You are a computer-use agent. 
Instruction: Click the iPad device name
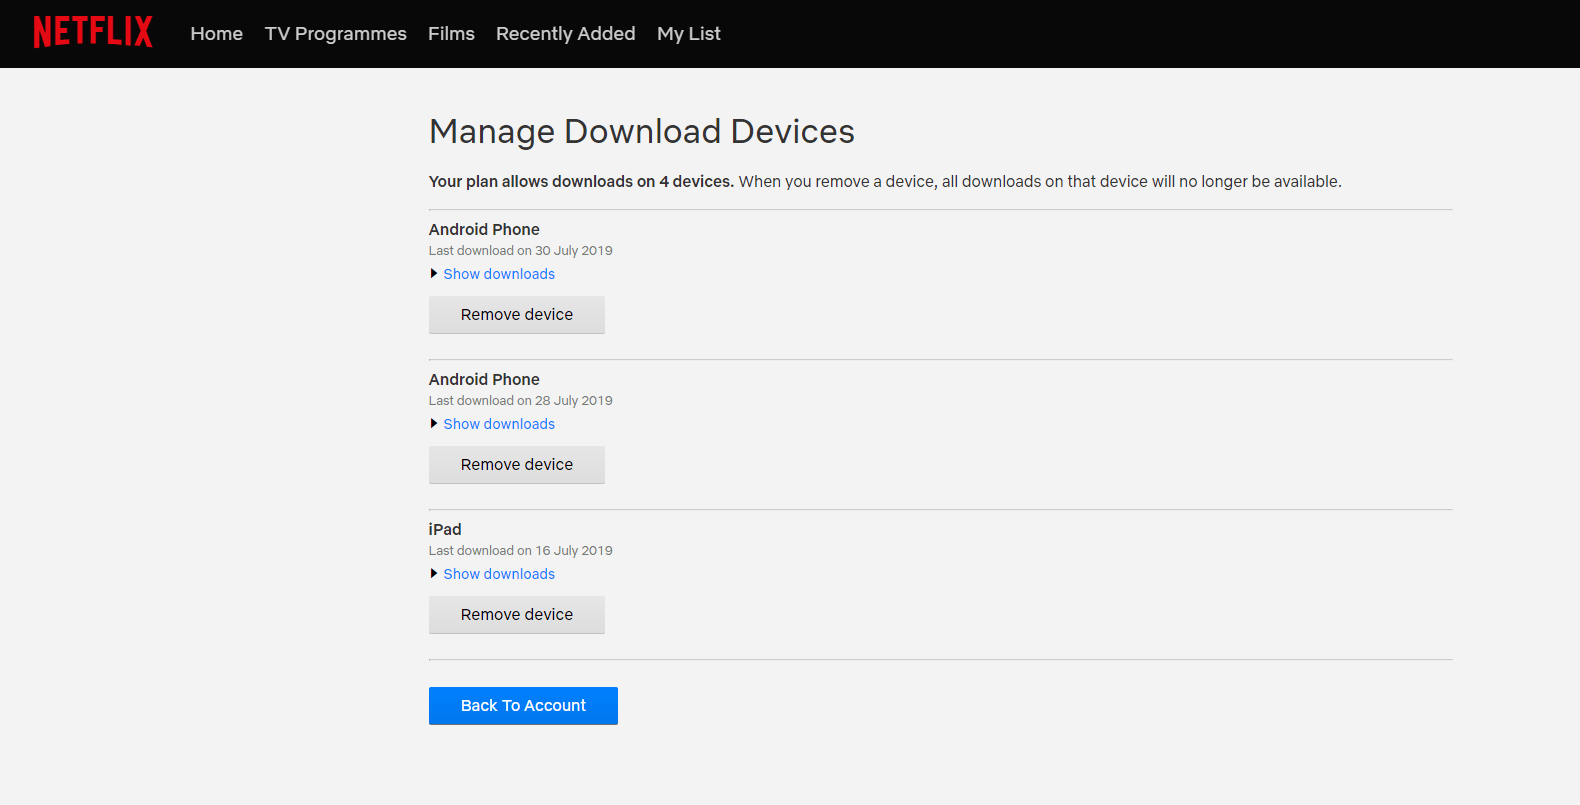click(445, 530)
